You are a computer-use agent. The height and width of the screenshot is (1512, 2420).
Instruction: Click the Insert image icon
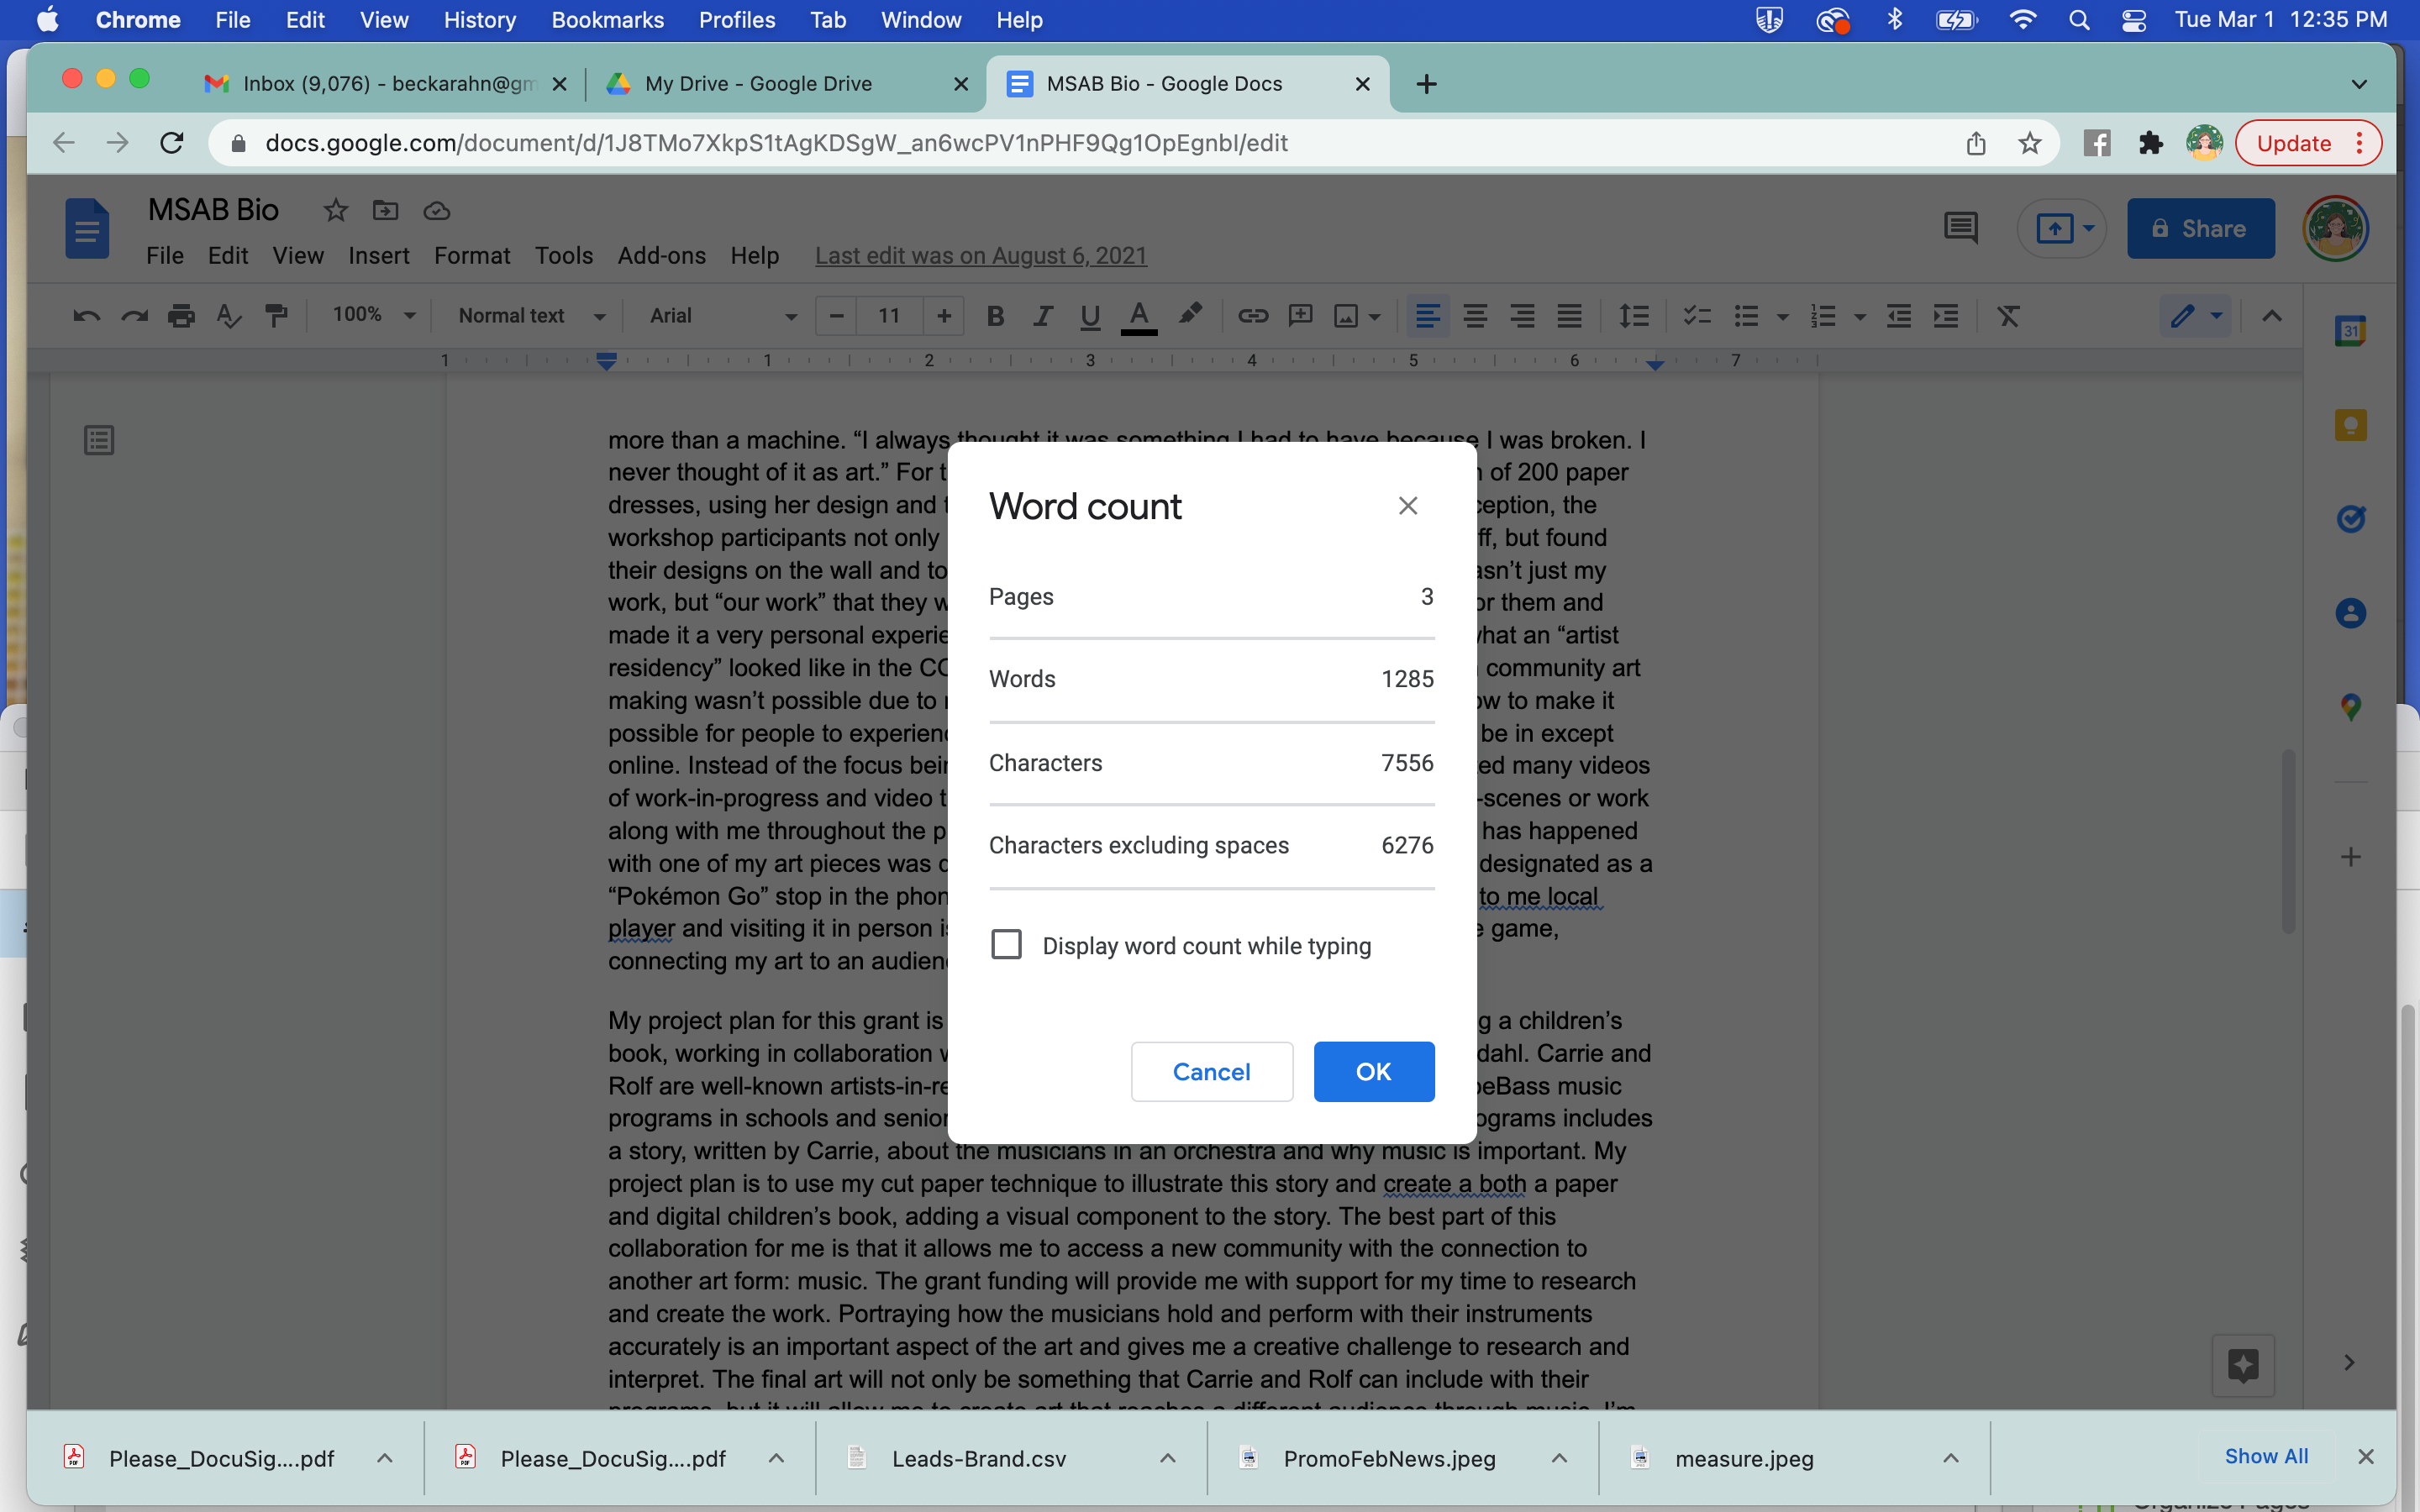(x=1346, y=316)
